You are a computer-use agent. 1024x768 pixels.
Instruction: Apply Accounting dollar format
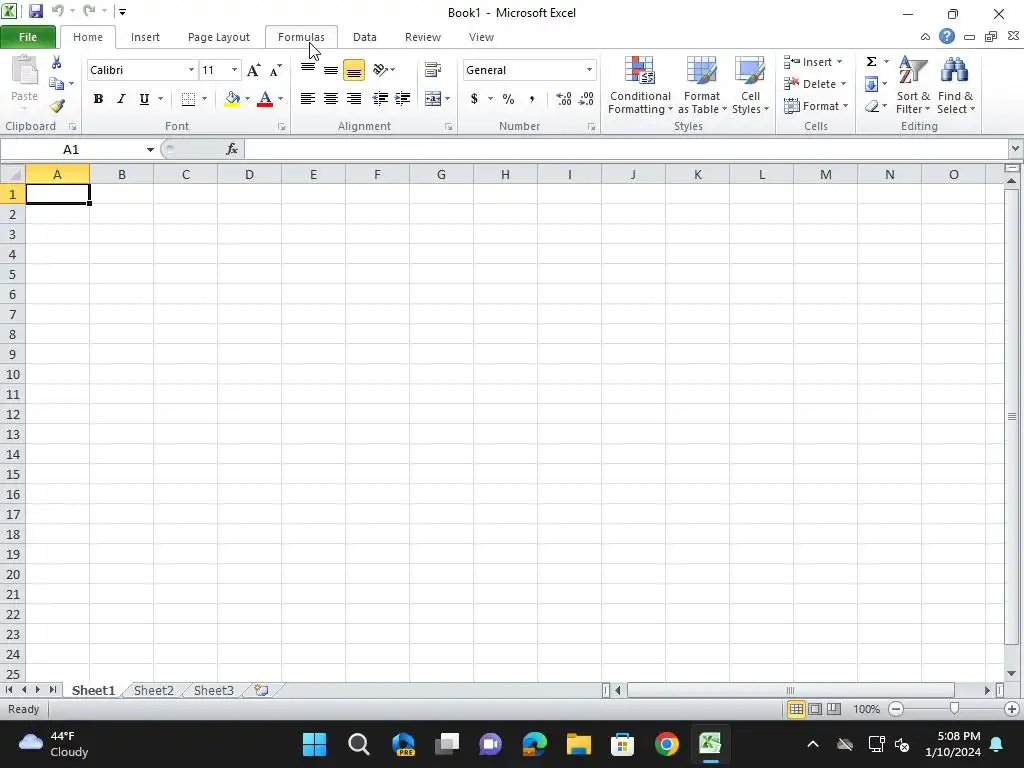(x=474, y=99)
